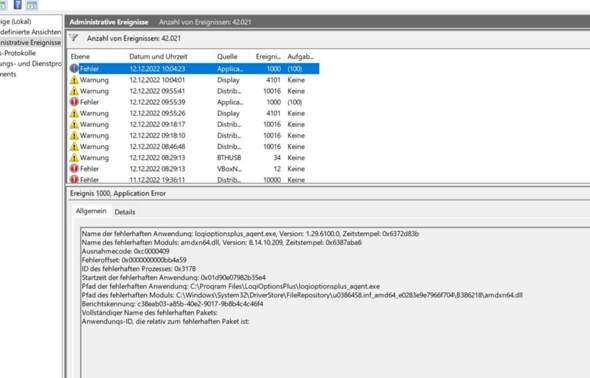Click '12.12.2022 09:18:10' date cell
Screen dimensions: 590x378
tap(157, 135)
